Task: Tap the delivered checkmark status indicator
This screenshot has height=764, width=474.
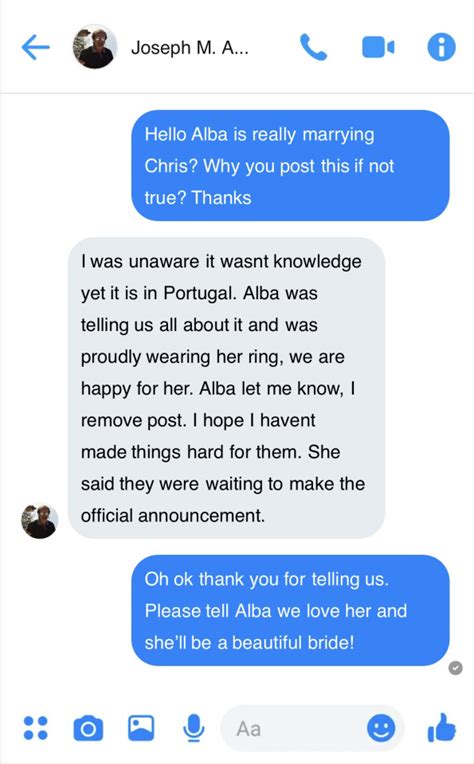Action: tap(455, 668)
